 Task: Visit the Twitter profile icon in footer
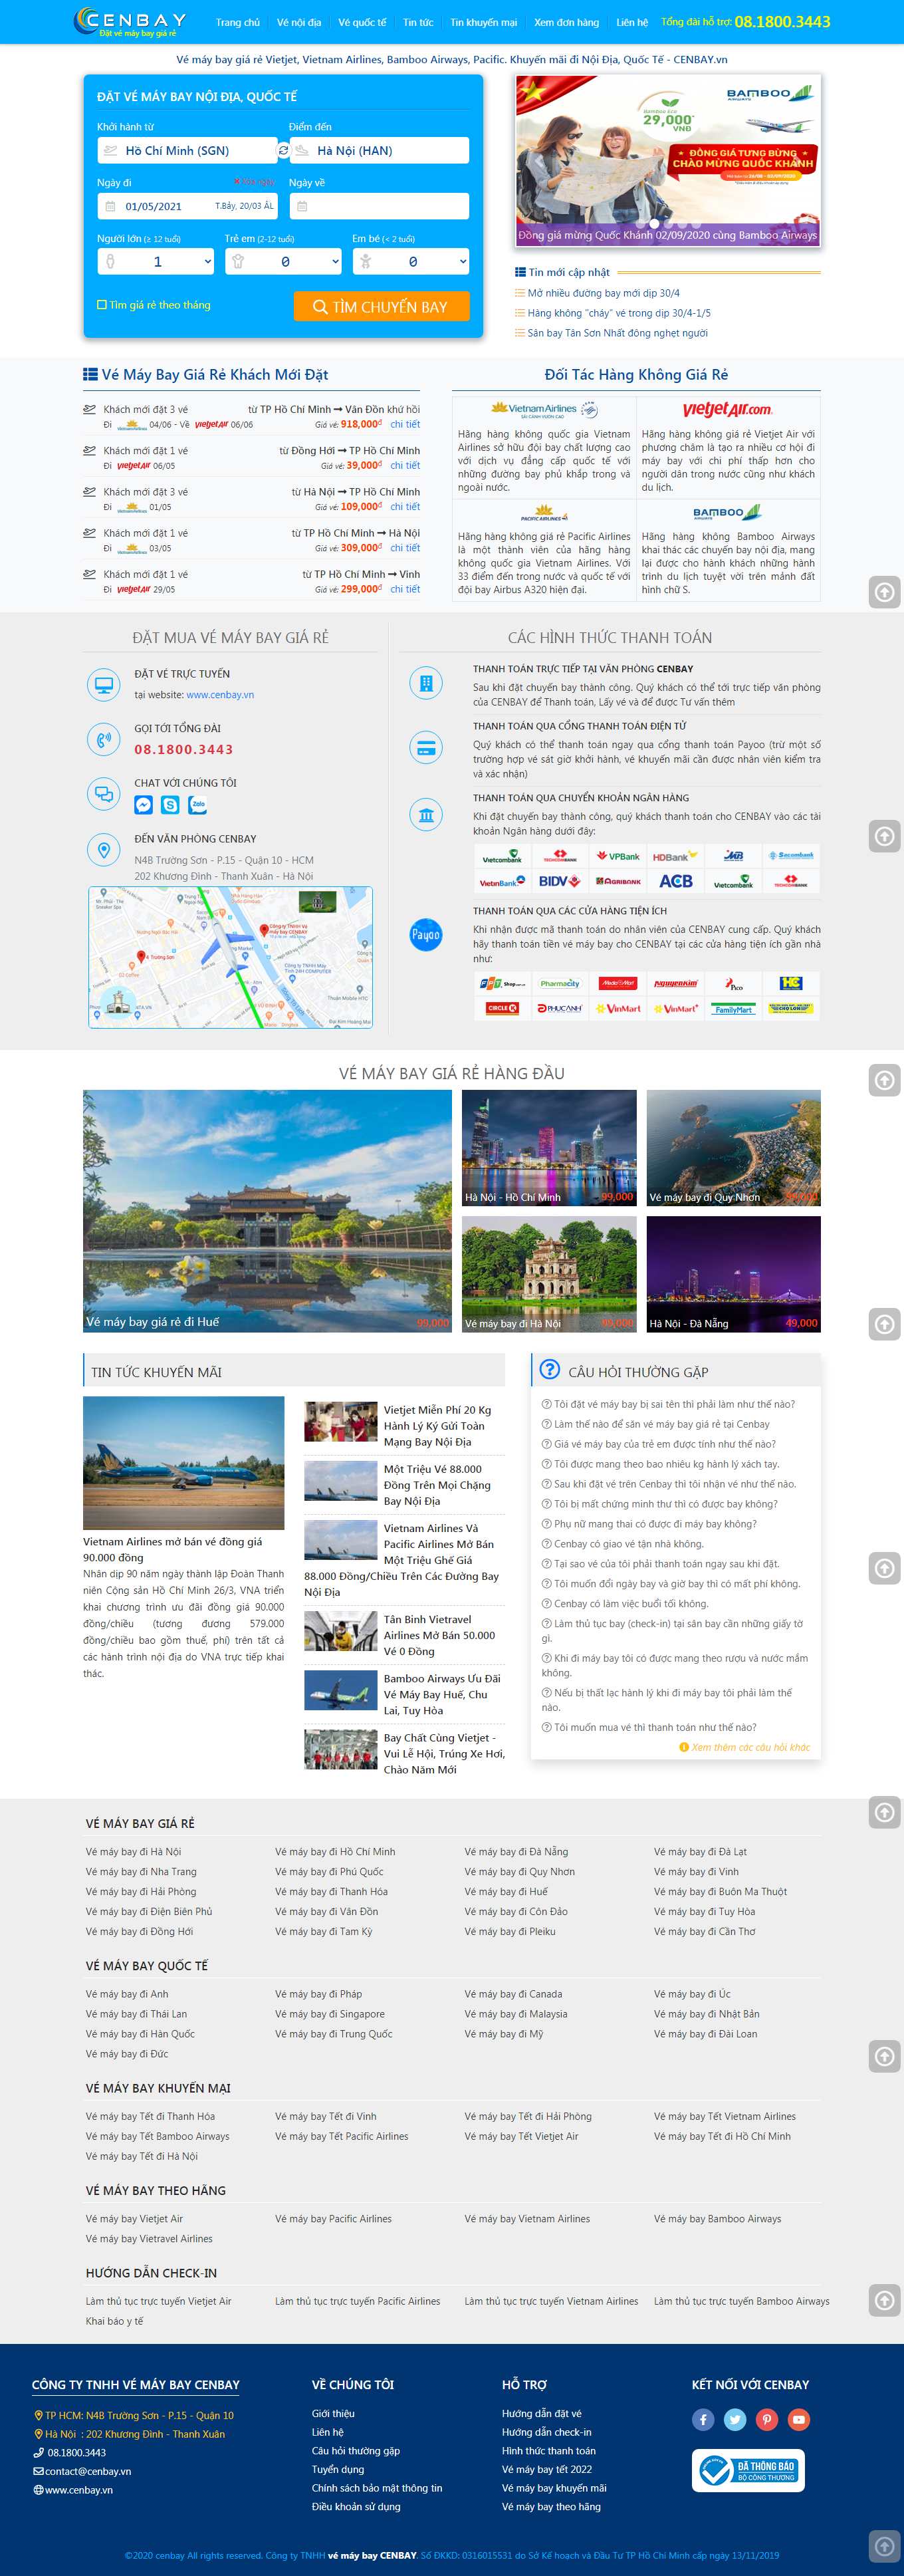click(x=735, y=2420)
